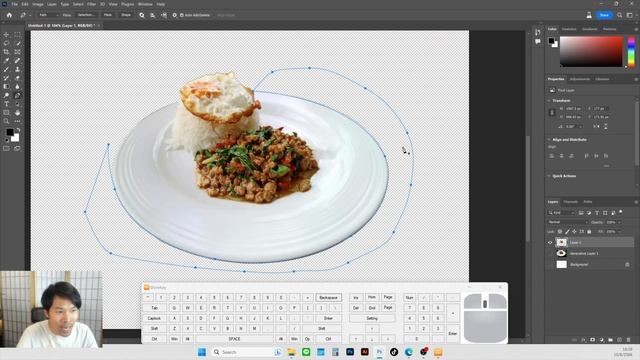Screen dimensions: 640x360
Task: Open the blend mode Normal dropdown
Action: tap(567, 222)
